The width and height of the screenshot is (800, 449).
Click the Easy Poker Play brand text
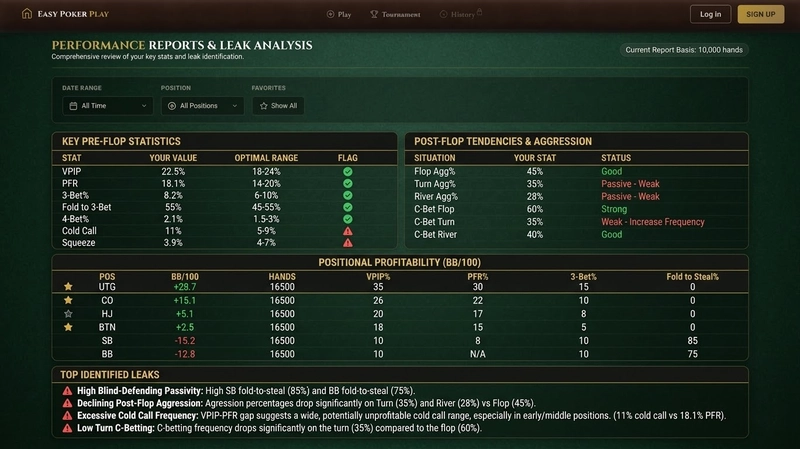[73, 14]
